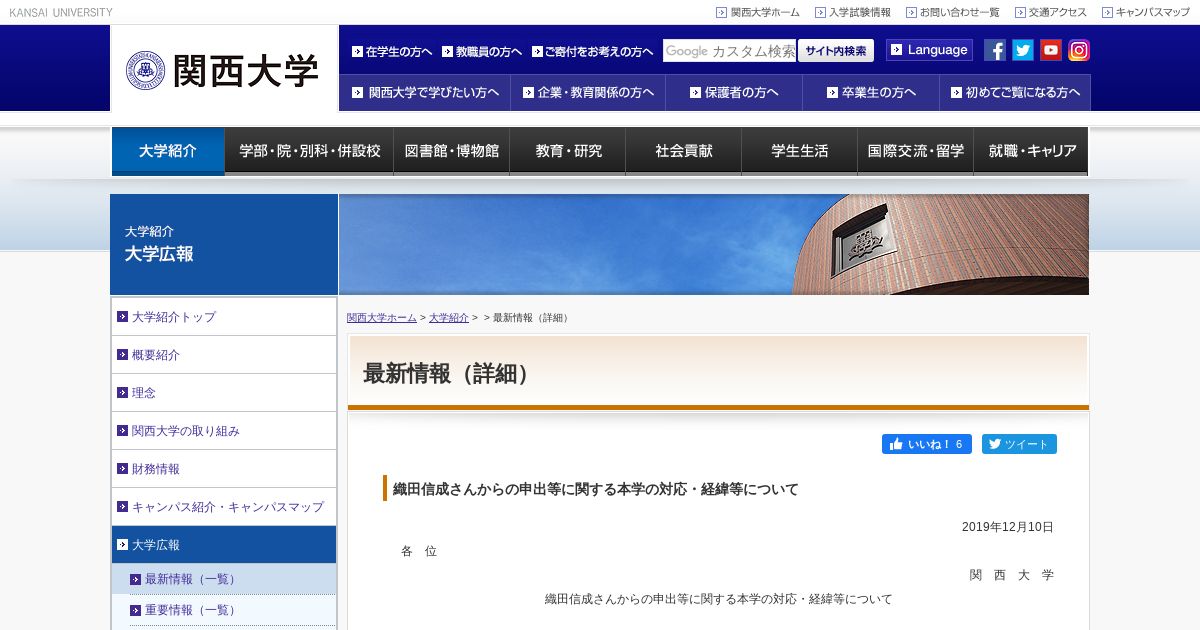1200x630 pixels.
Task: Click the 各 位 salutation text
Action: click(419, 551)
